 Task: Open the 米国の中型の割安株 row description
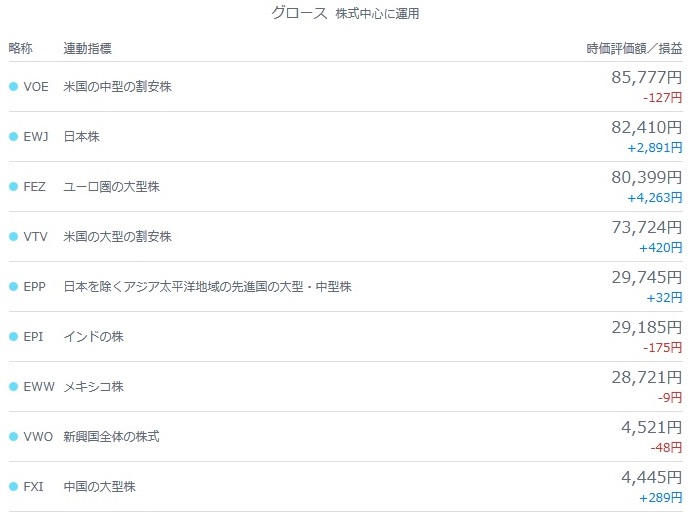pos(118,86)
